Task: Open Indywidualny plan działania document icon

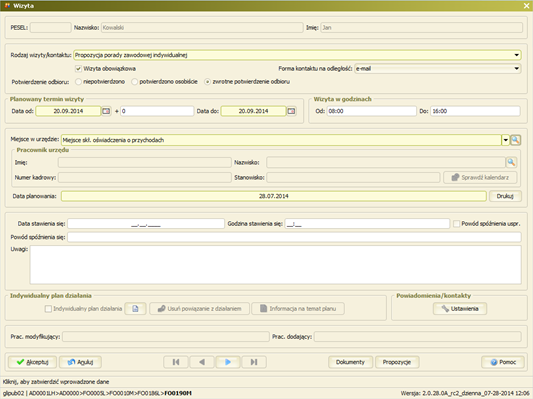Action: (x=135, y=309)
